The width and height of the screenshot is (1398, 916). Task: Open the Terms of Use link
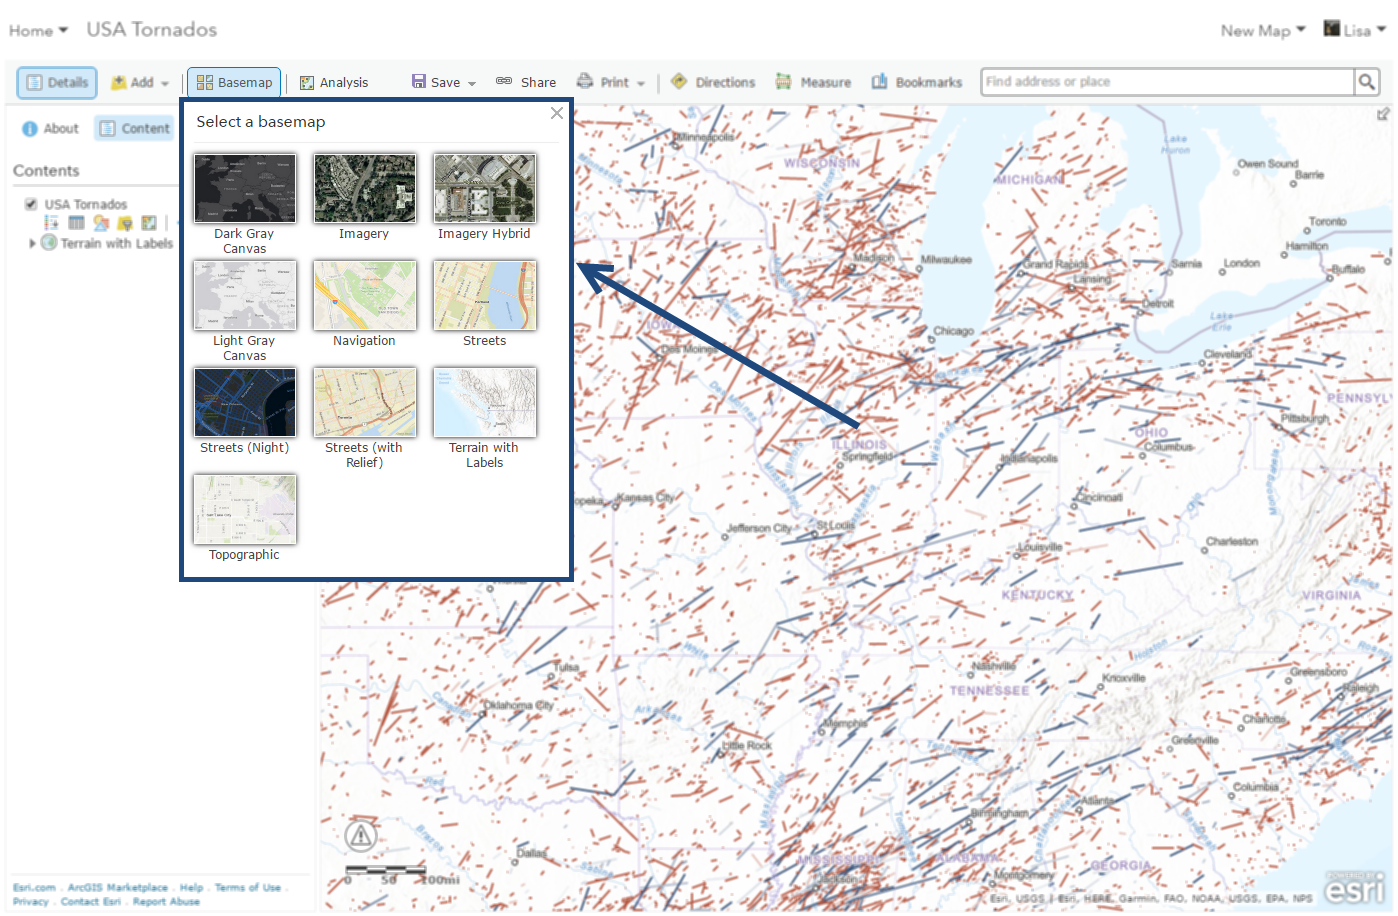(x=247, y=888)
